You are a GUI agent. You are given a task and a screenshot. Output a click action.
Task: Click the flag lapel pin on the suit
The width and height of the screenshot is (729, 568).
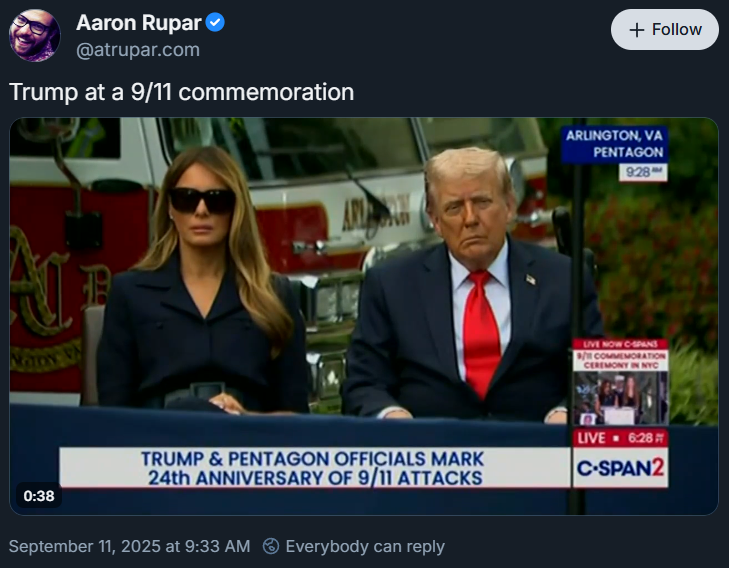[x=530, y=279]
